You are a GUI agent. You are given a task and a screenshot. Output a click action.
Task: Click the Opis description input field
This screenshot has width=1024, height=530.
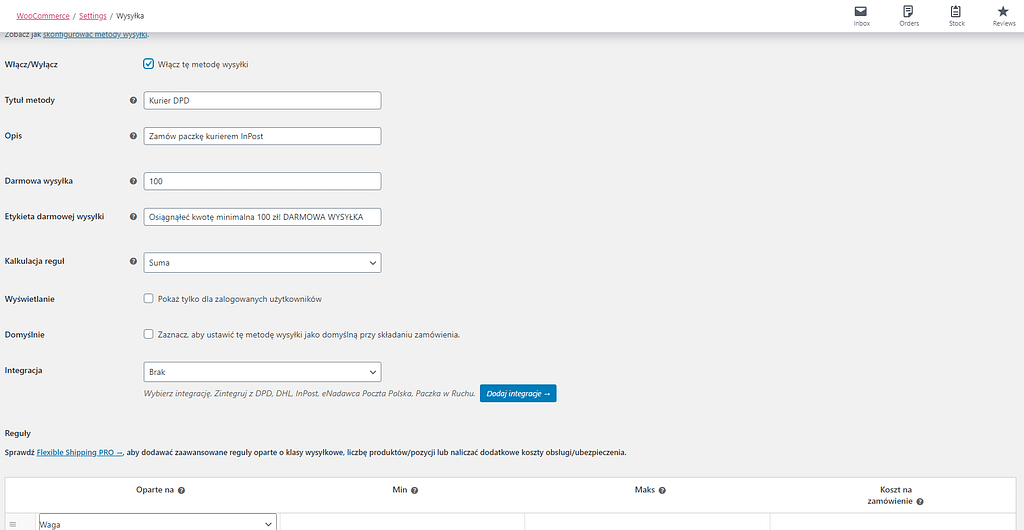pos(262,136)
